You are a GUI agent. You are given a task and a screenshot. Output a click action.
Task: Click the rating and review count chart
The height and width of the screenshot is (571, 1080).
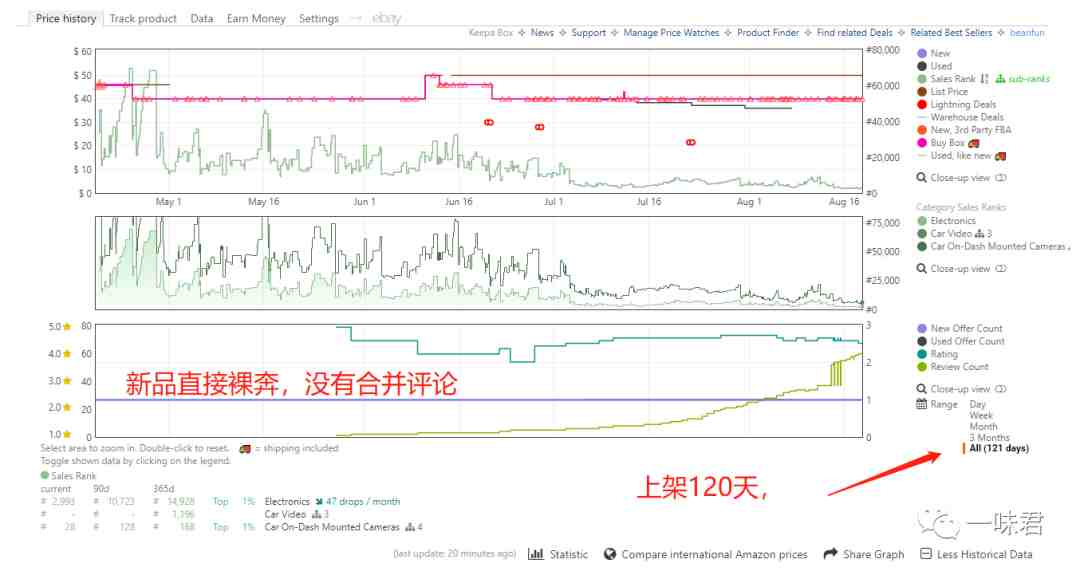click(479, 381)
